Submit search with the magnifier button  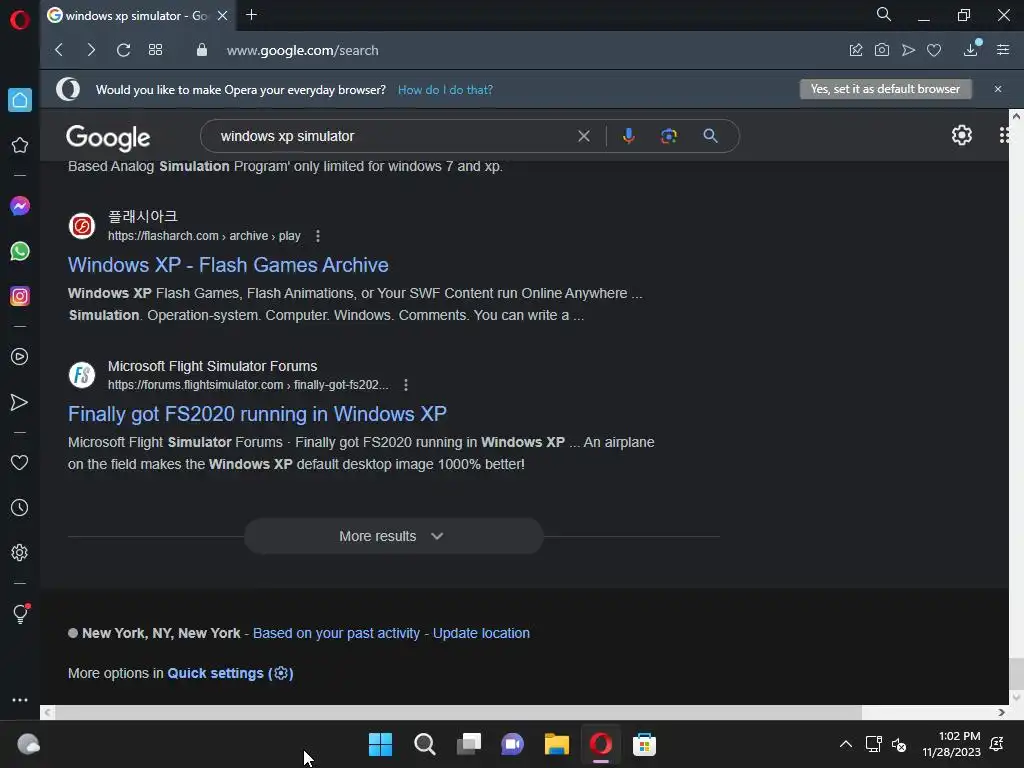(711, 136)
